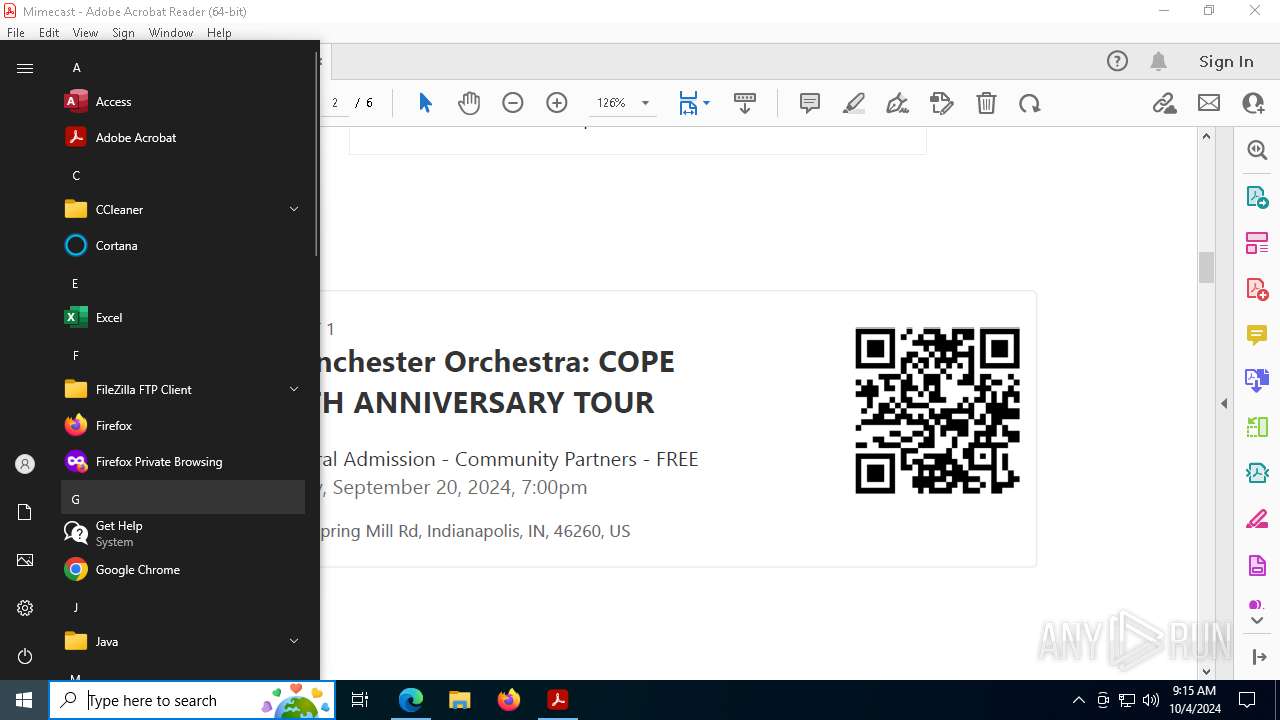
Task: Open Acrobat Help question mark
Action: click(1117, 61)
